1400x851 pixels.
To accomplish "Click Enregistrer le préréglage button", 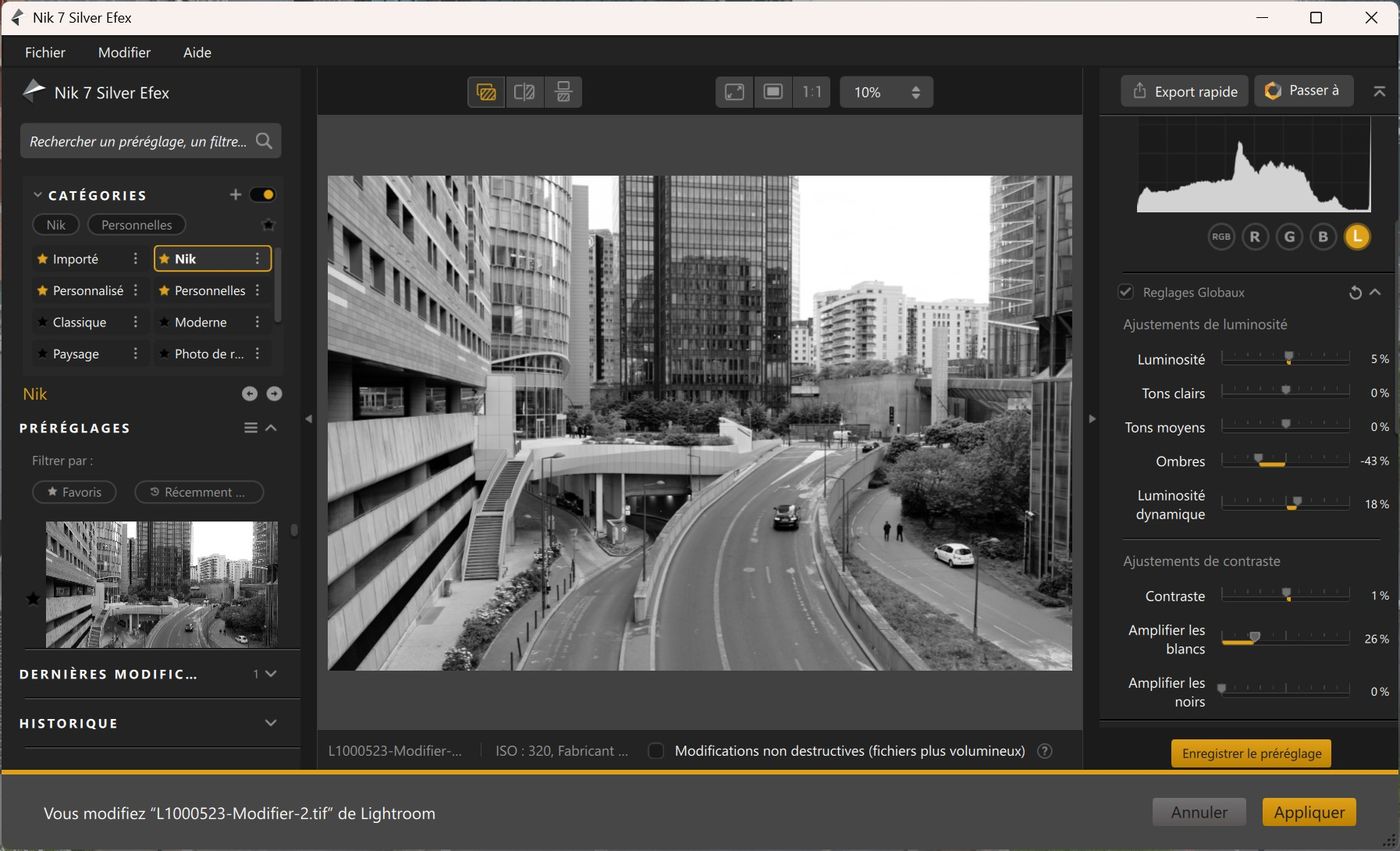I will click(x=1251, y=753).
